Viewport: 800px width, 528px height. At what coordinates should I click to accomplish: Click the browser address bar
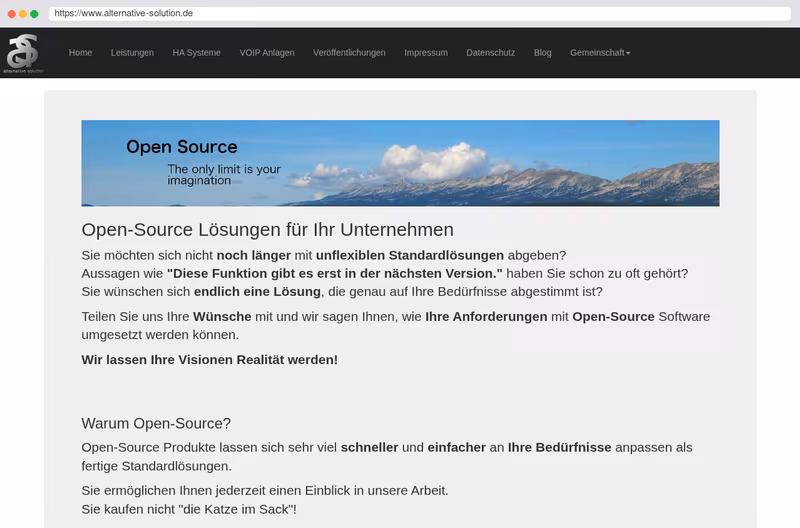(x=419, y=13)
